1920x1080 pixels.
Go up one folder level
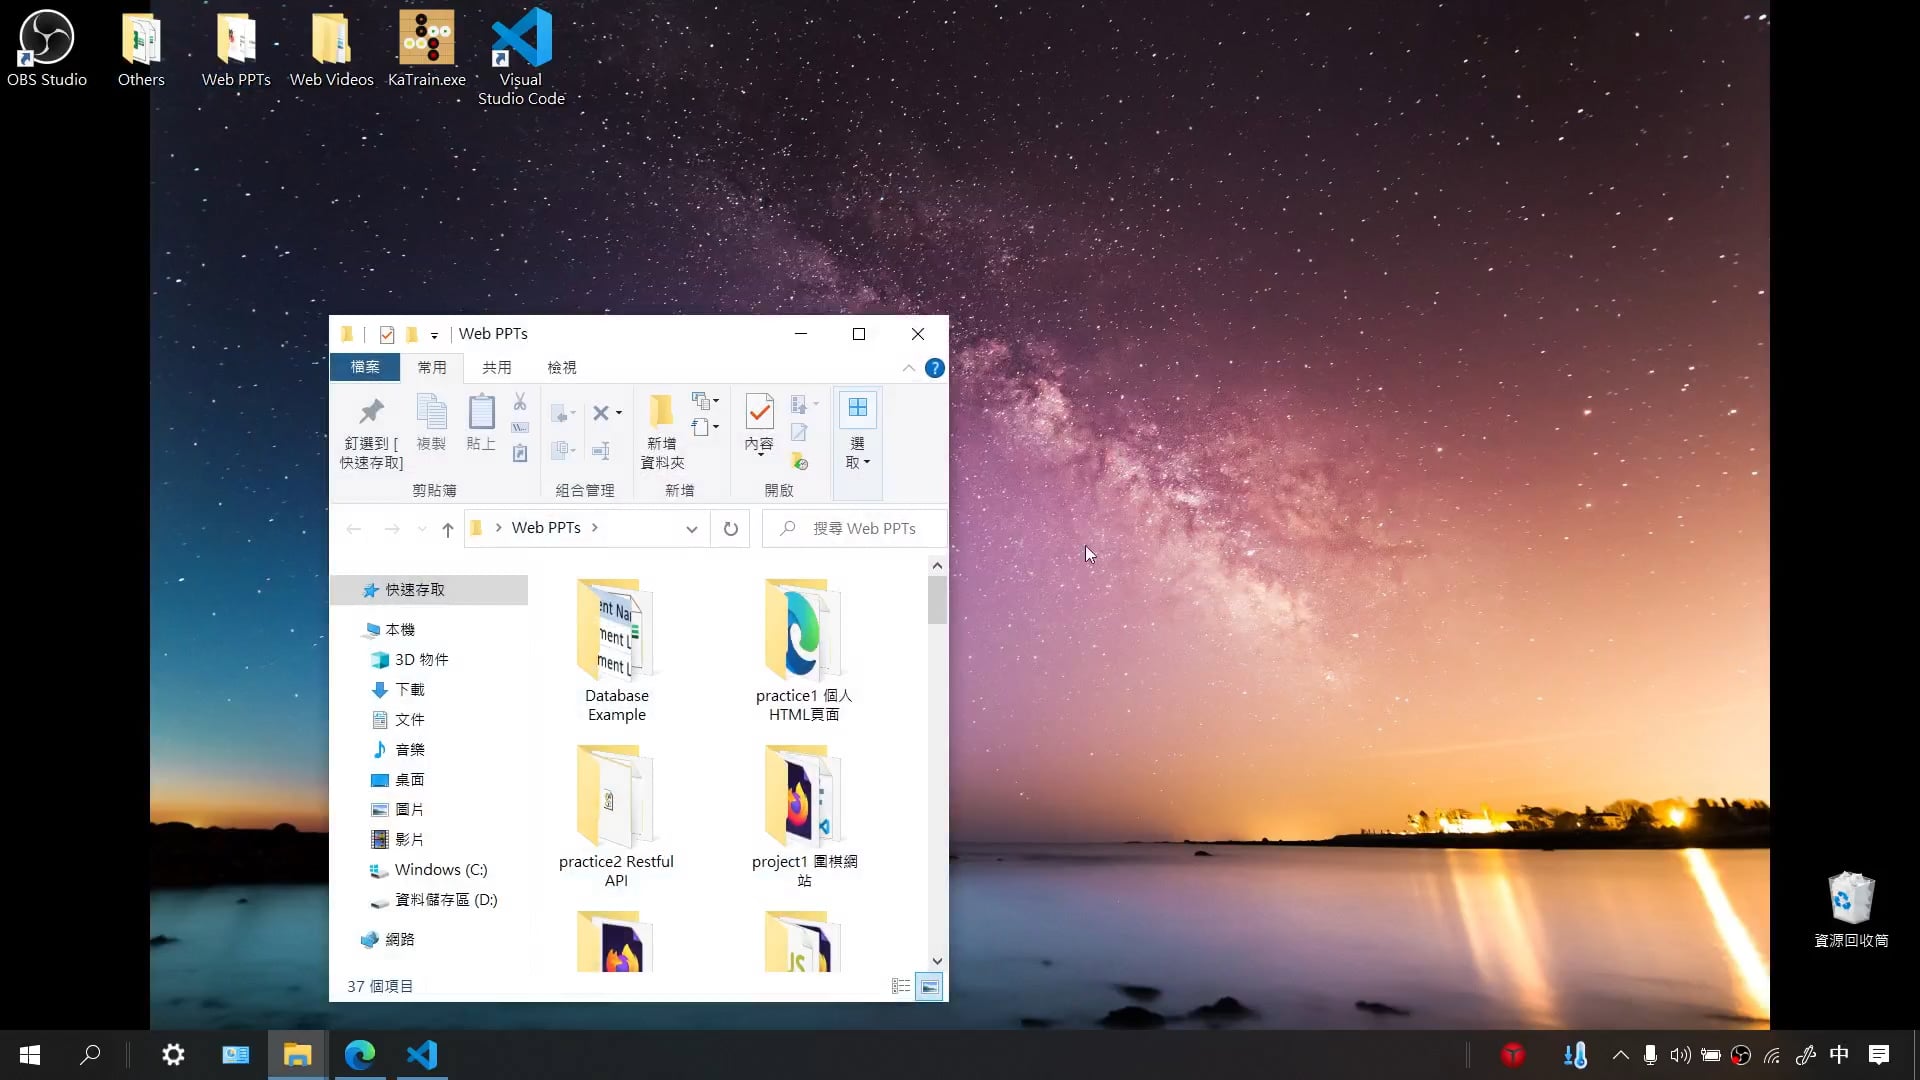(447, 529)
